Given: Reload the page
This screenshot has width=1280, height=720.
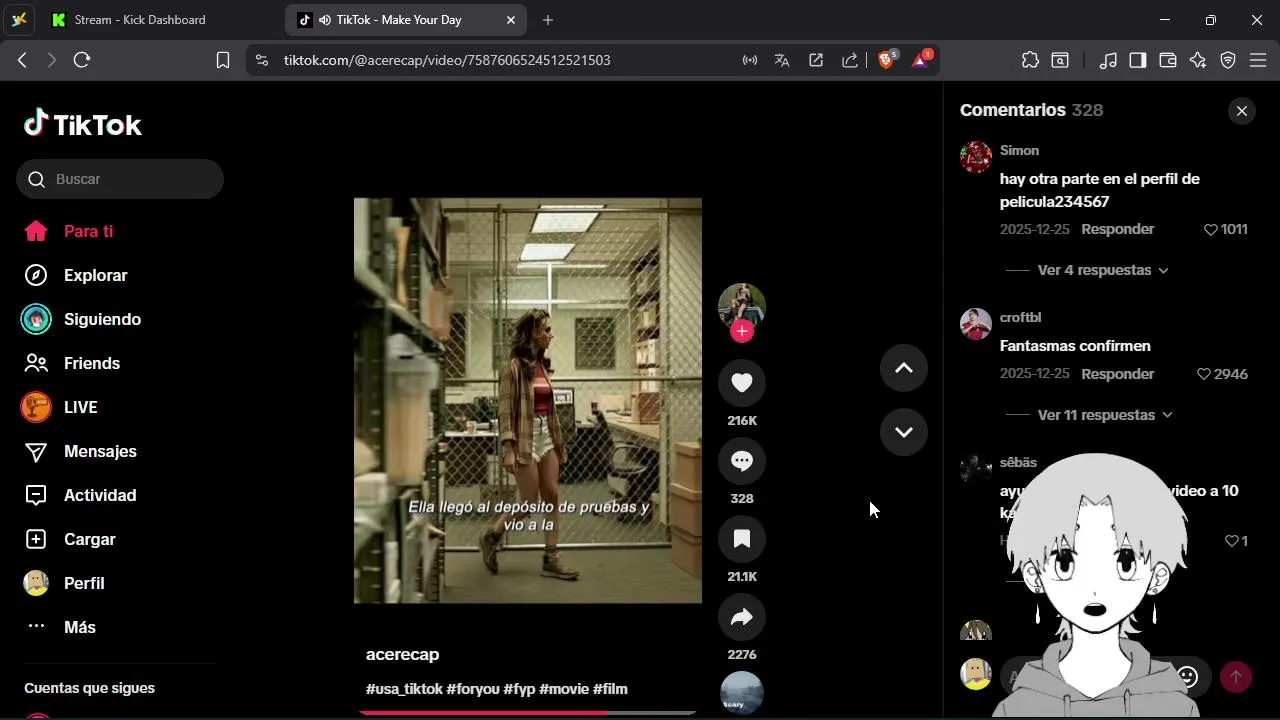Looking at the screenshot, I should 82,60.
